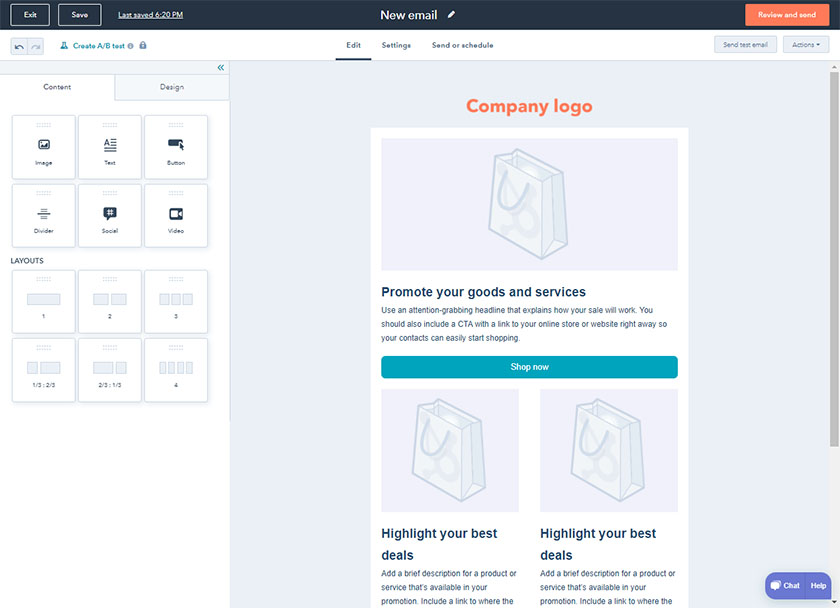Select the Video content block
Viewport: 840px width, 608px height.
176,215
